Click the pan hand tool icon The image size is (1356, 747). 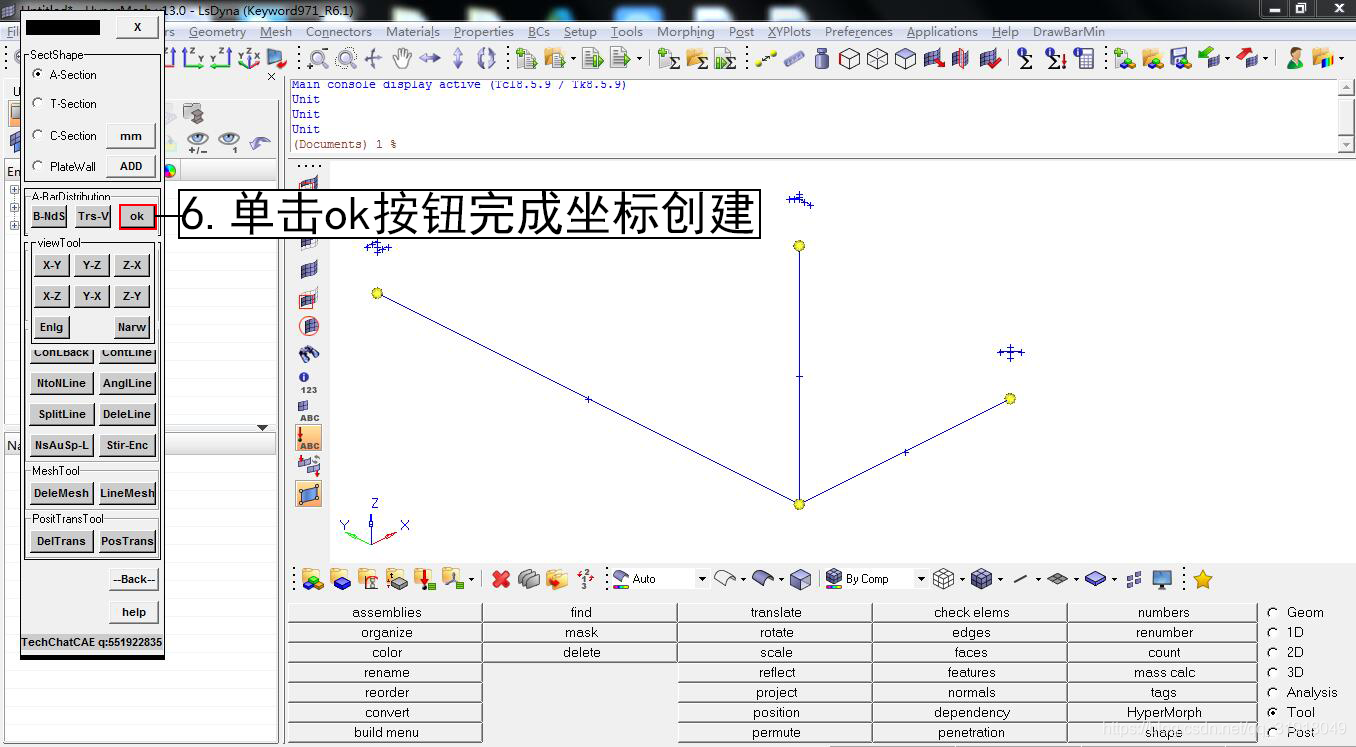point(402,58)
